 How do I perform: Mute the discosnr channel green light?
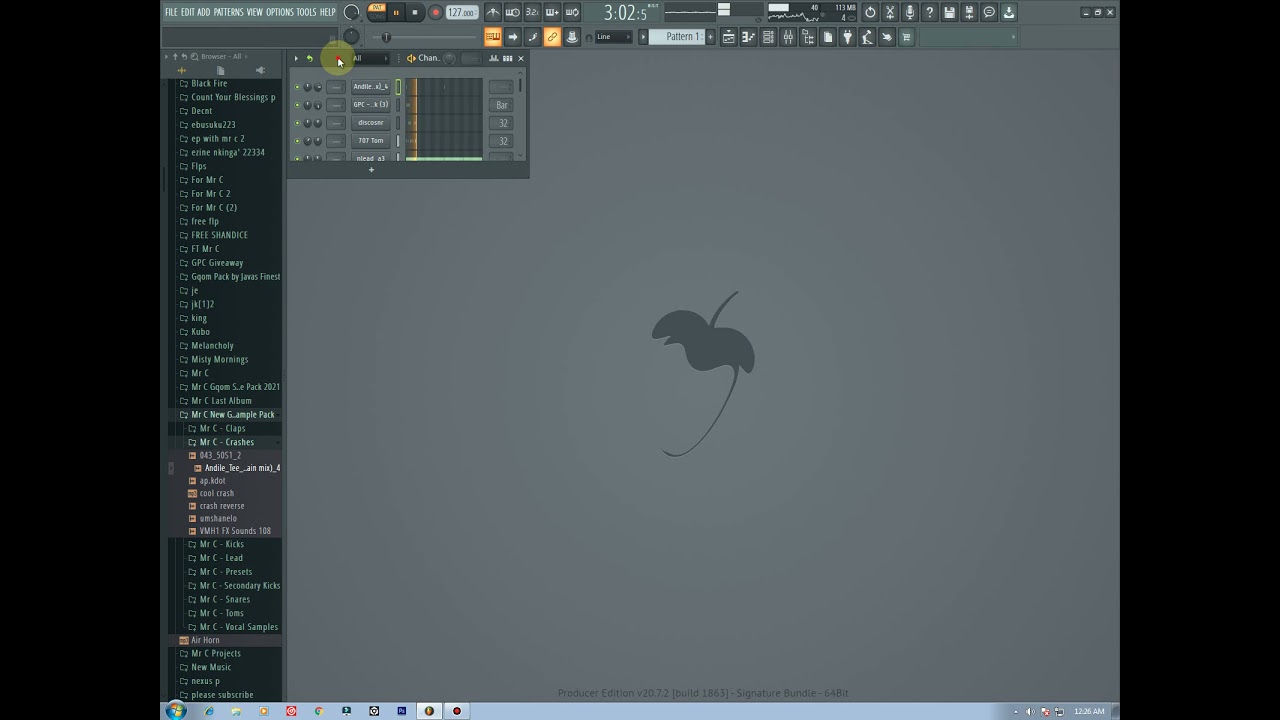click(297, 123)
